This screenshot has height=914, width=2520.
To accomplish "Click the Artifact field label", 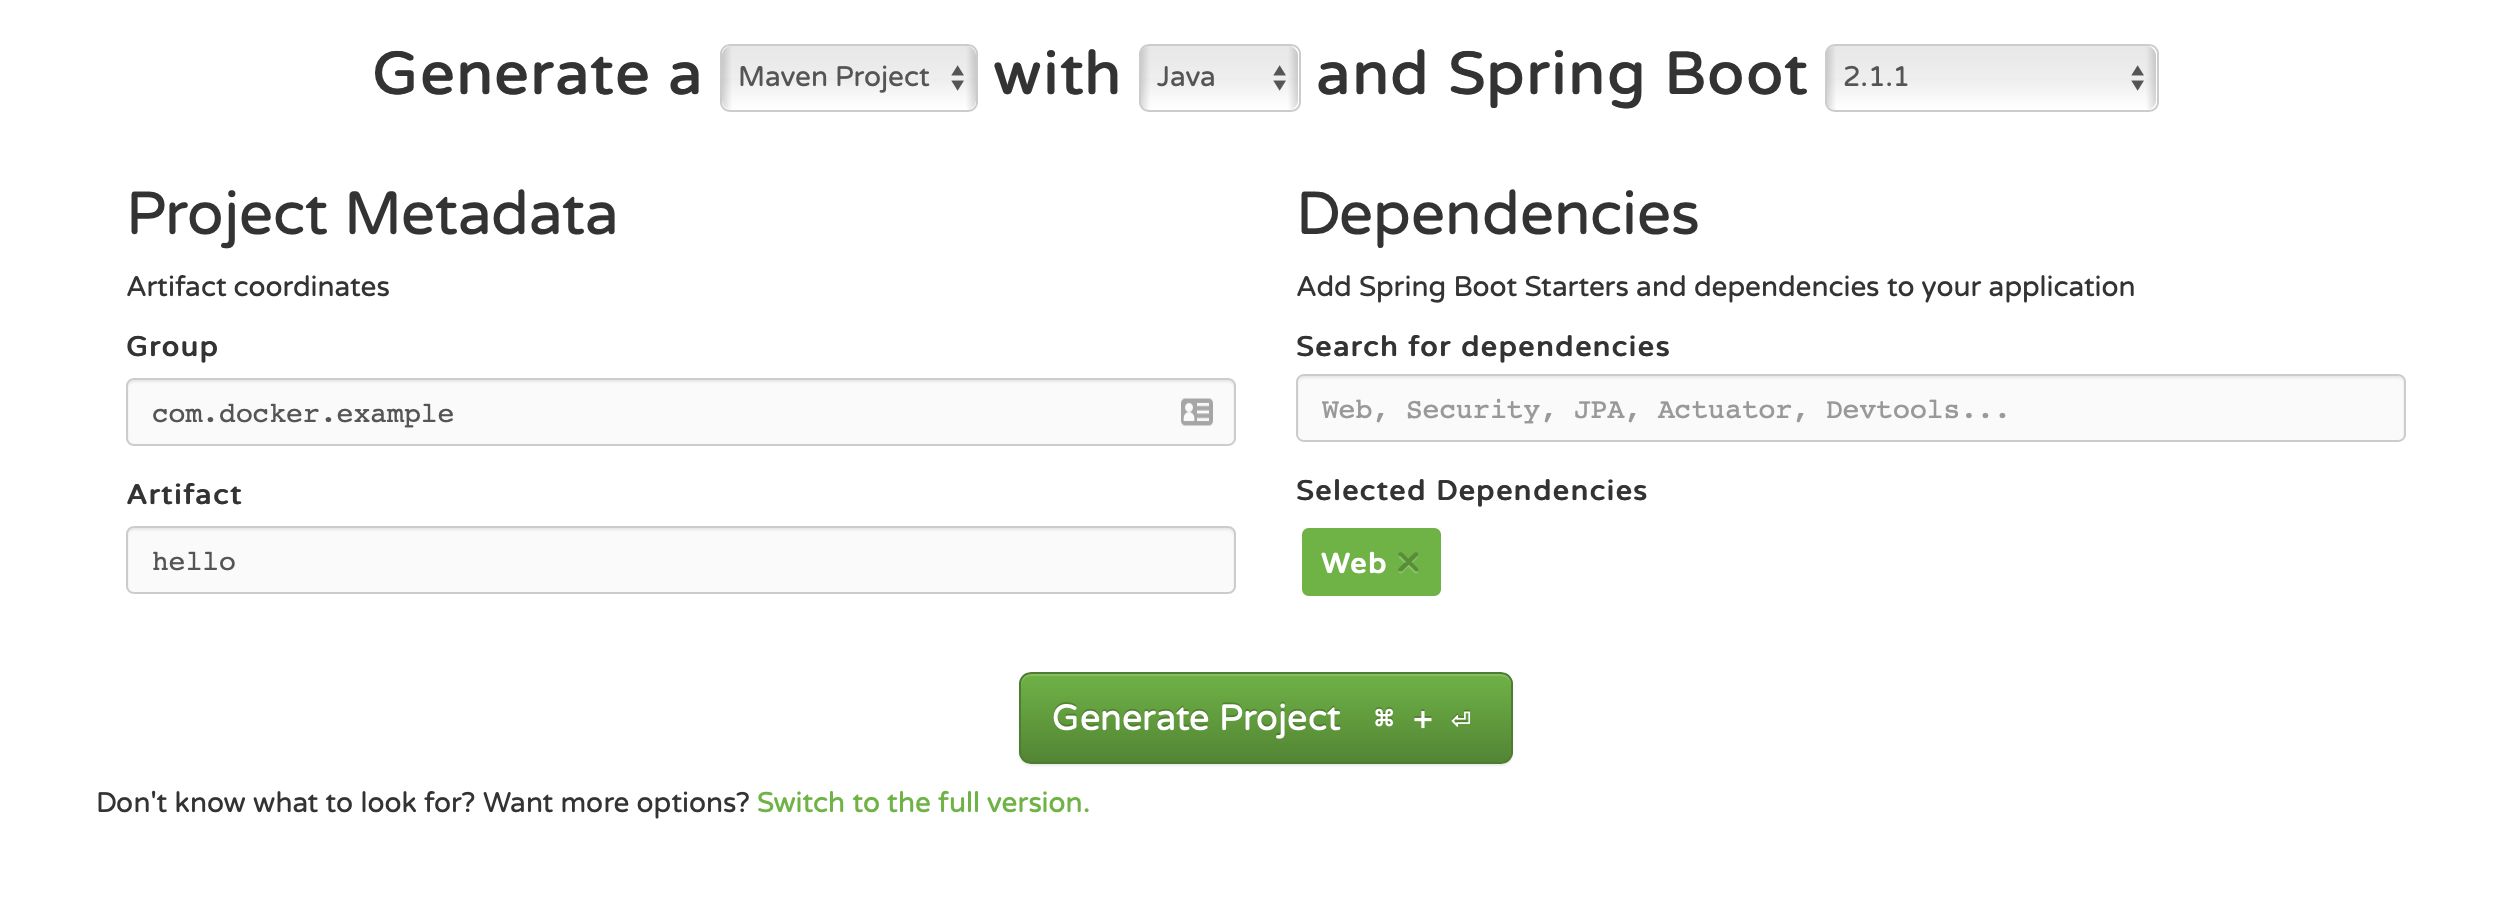I will pos(184,494).
